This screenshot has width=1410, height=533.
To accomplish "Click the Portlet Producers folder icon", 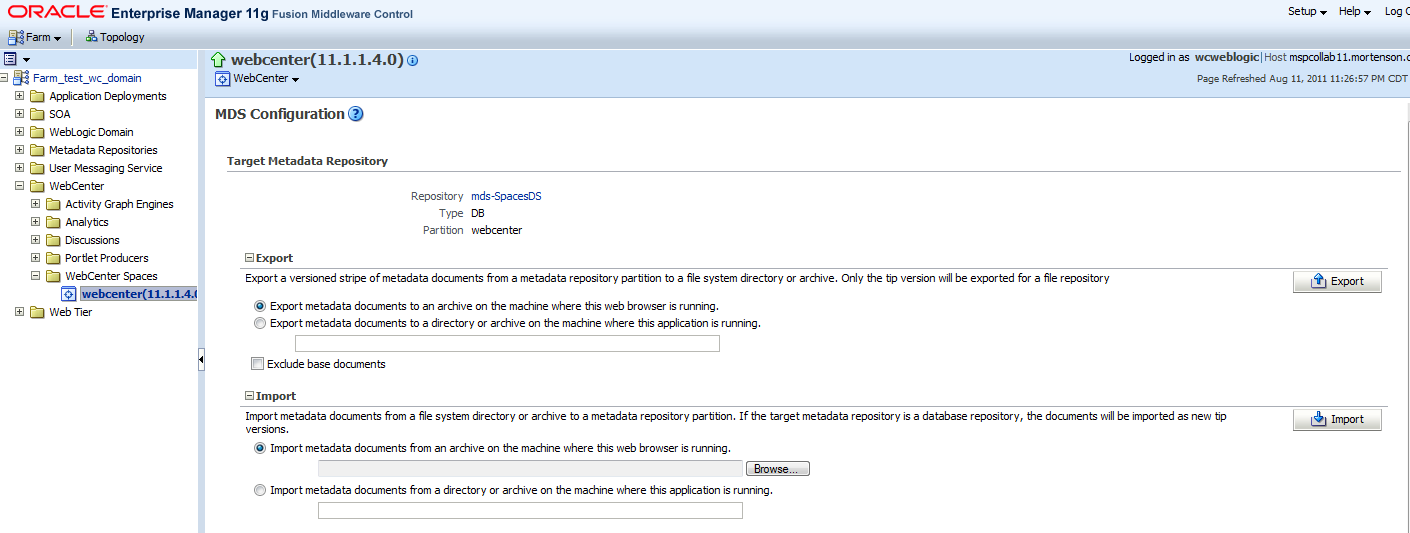I will [53, 258].
